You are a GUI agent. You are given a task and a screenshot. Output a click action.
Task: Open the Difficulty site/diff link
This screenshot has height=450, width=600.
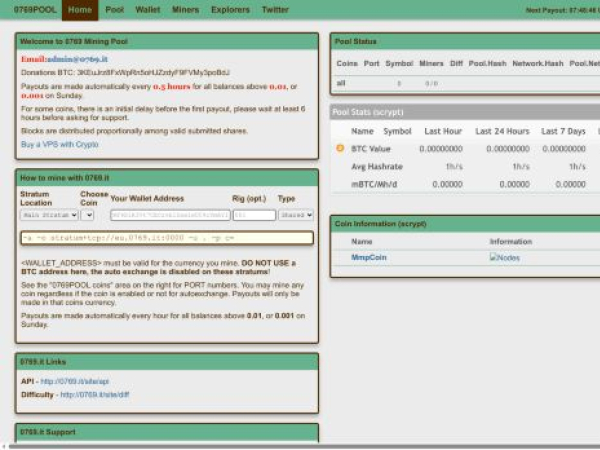(96, 394)
